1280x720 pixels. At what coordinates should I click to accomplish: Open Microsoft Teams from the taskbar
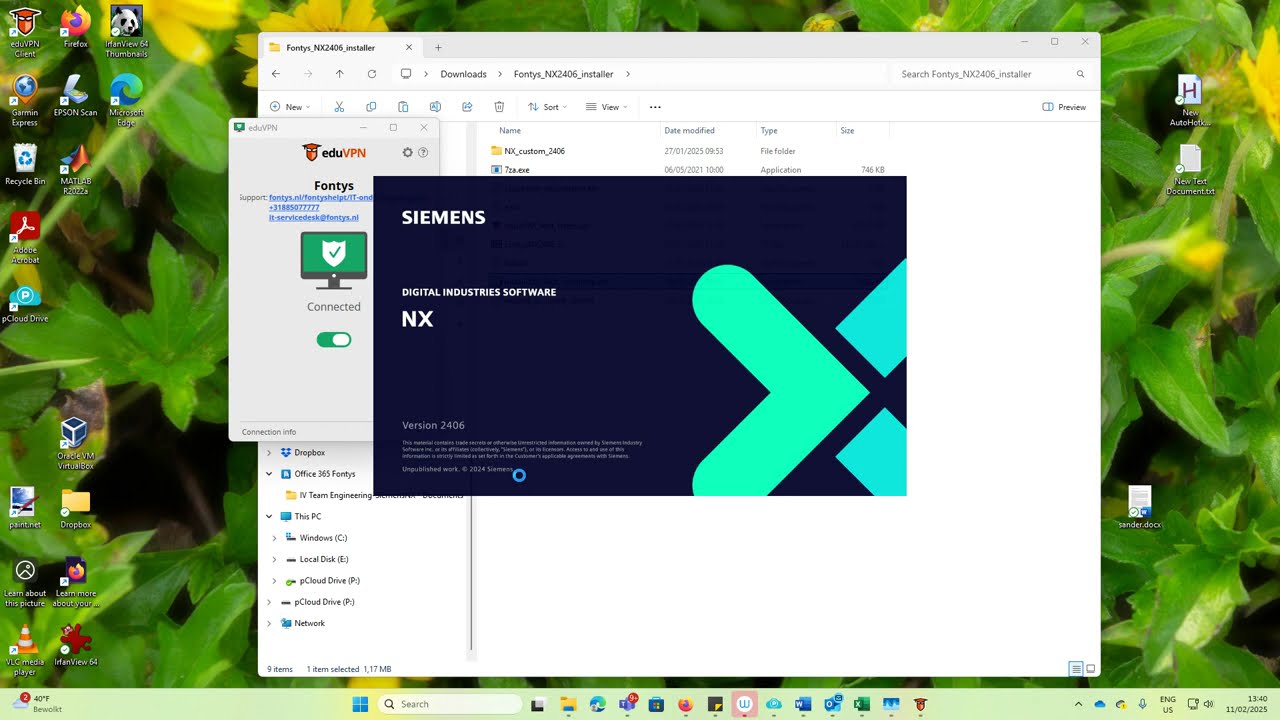coord(627,704)
